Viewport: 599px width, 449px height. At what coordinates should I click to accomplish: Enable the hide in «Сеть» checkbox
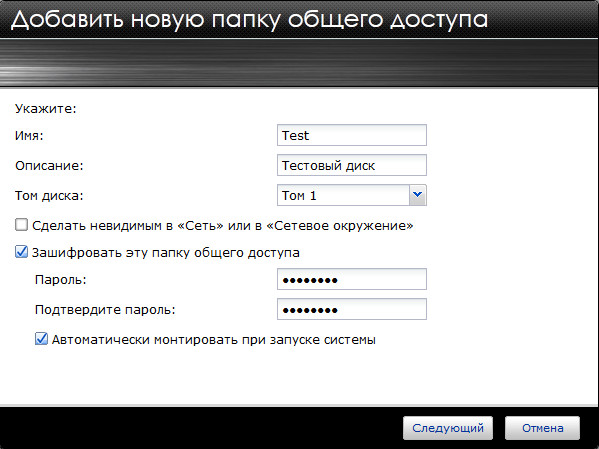point(21,225)
